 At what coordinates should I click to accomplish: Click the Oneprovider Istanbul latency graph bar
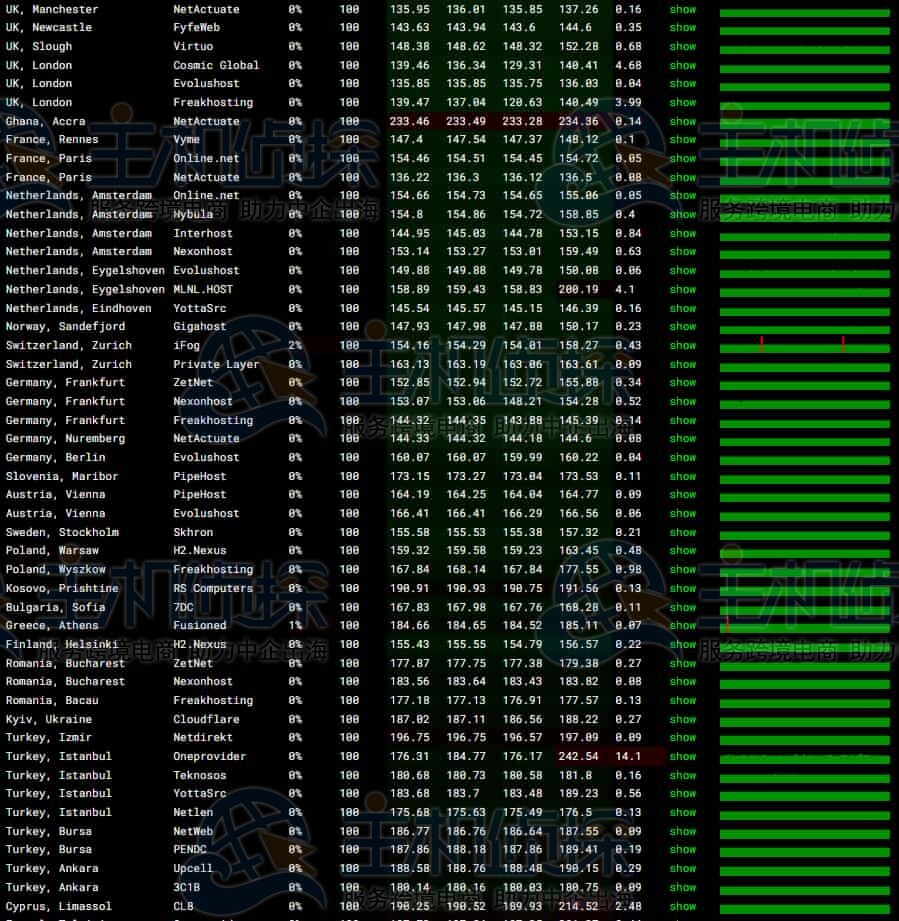804,760
